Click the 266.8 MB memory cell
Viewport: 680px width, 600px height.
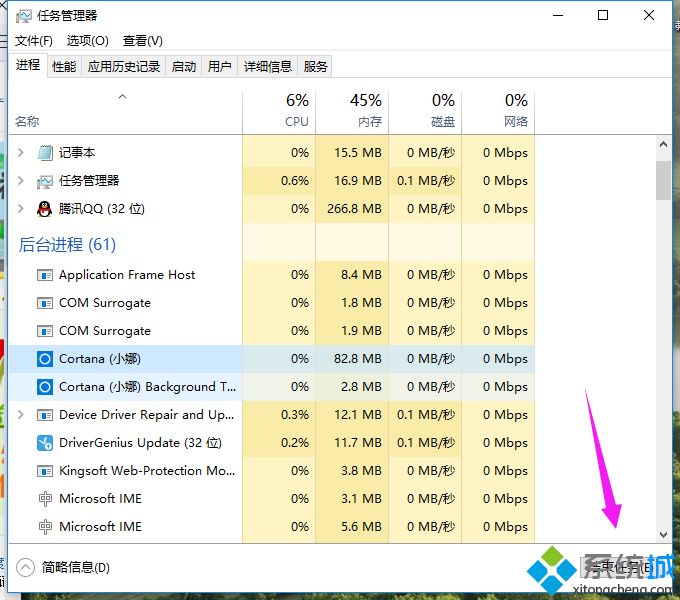point(354,209)
